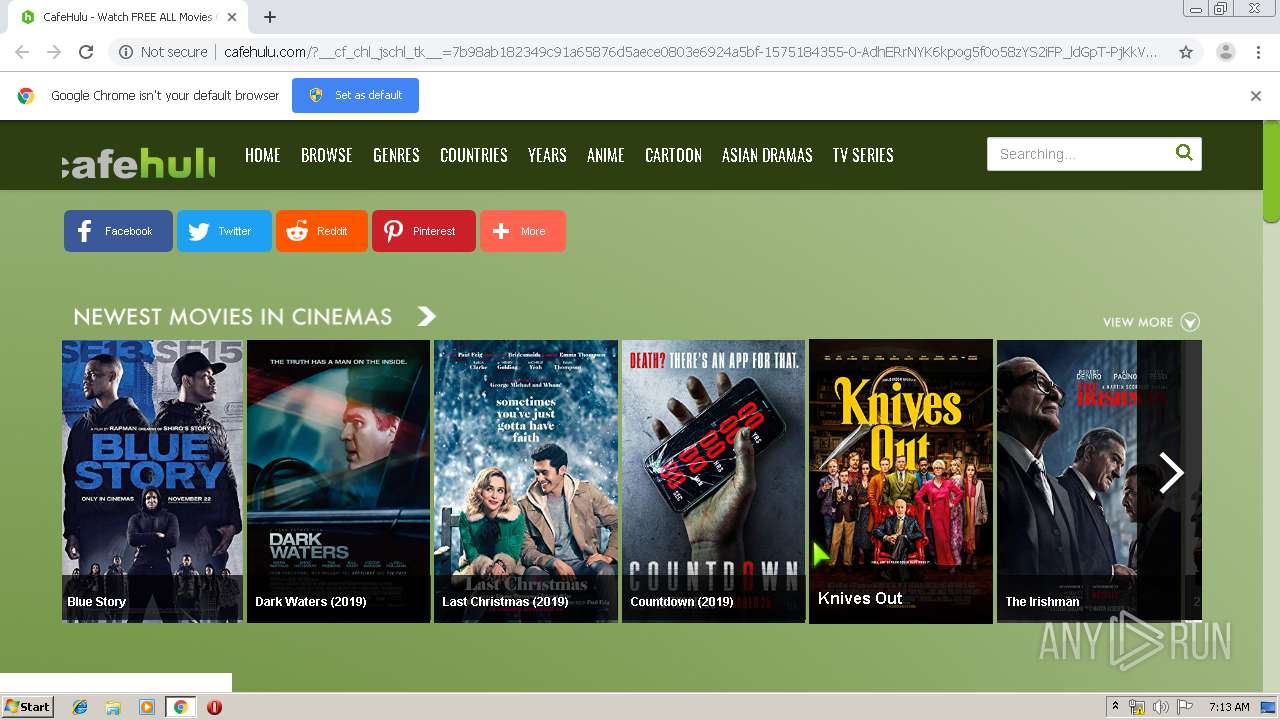Open Last Christmas (2019) poster

[526, 481]
